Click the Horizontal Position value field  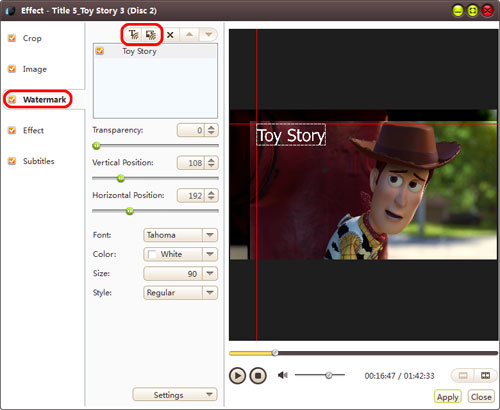coord(191,195)
